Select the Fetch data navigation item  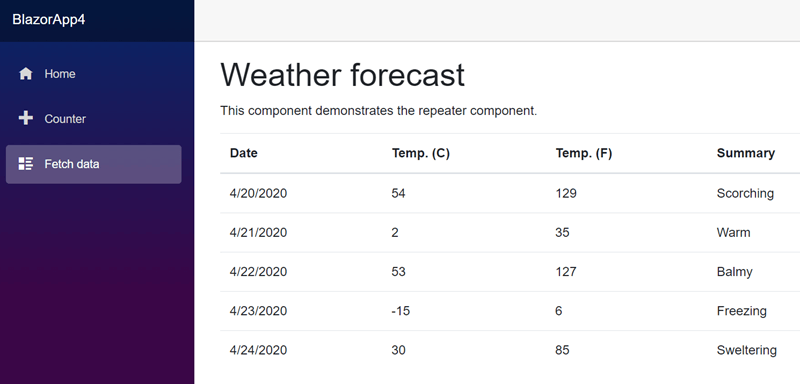click(x=93, y=164)
